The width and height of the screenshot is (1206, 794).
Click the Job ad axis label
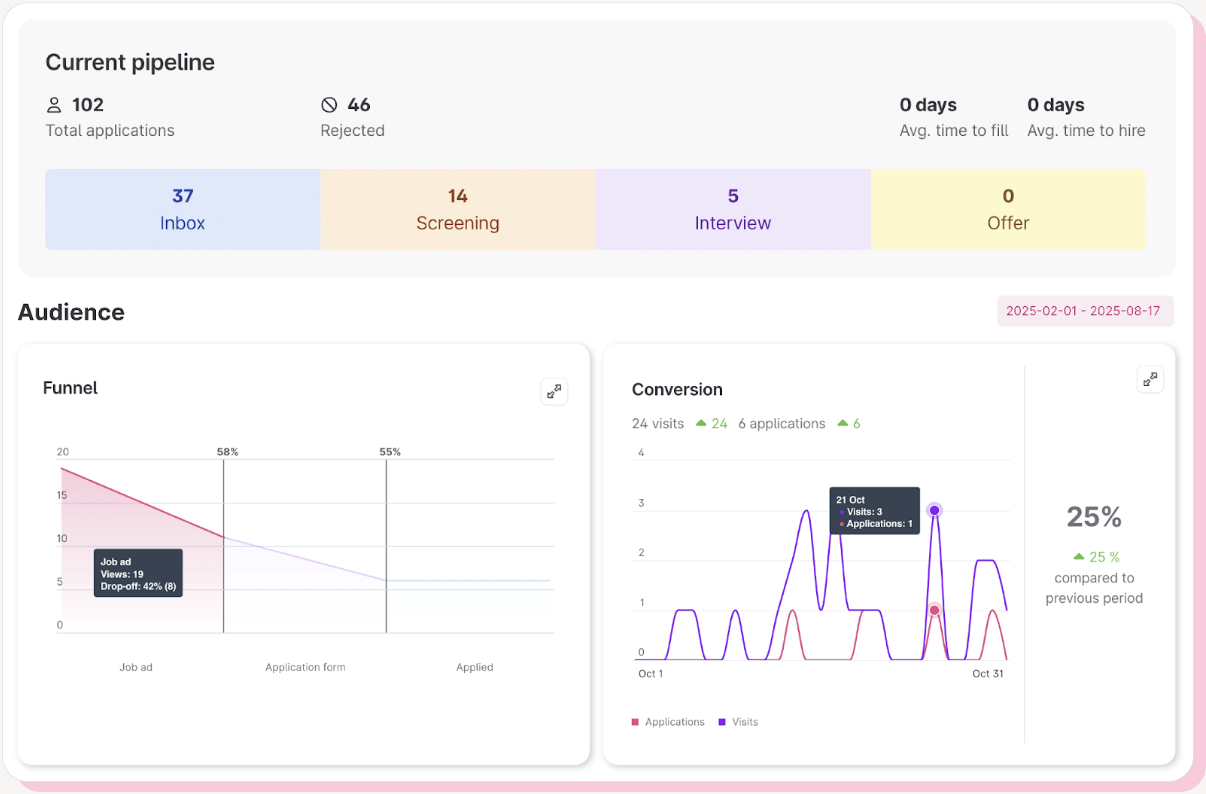(136, 667)
